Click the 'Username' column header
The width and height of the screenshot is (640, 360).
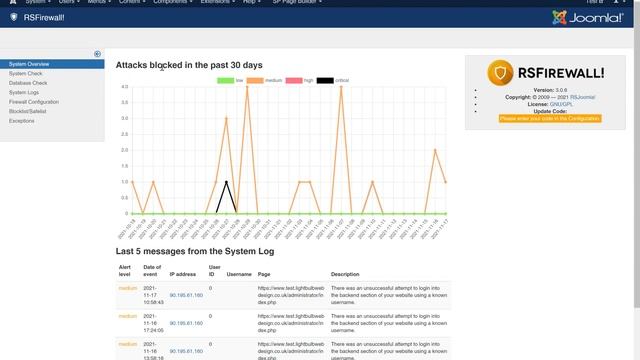click(x=239, y=274)
